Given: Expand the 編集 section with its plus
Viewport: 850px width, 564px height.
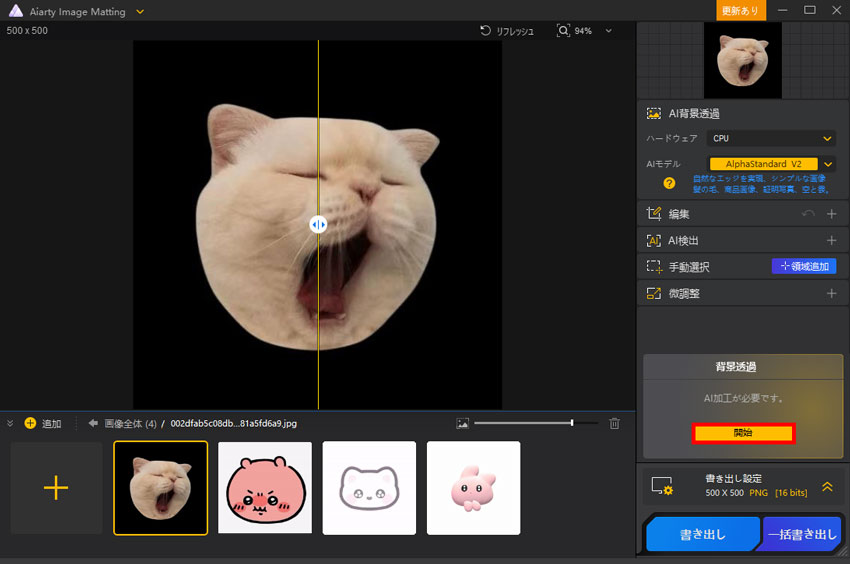Looking at the screenshot, I should click(832, 214).
